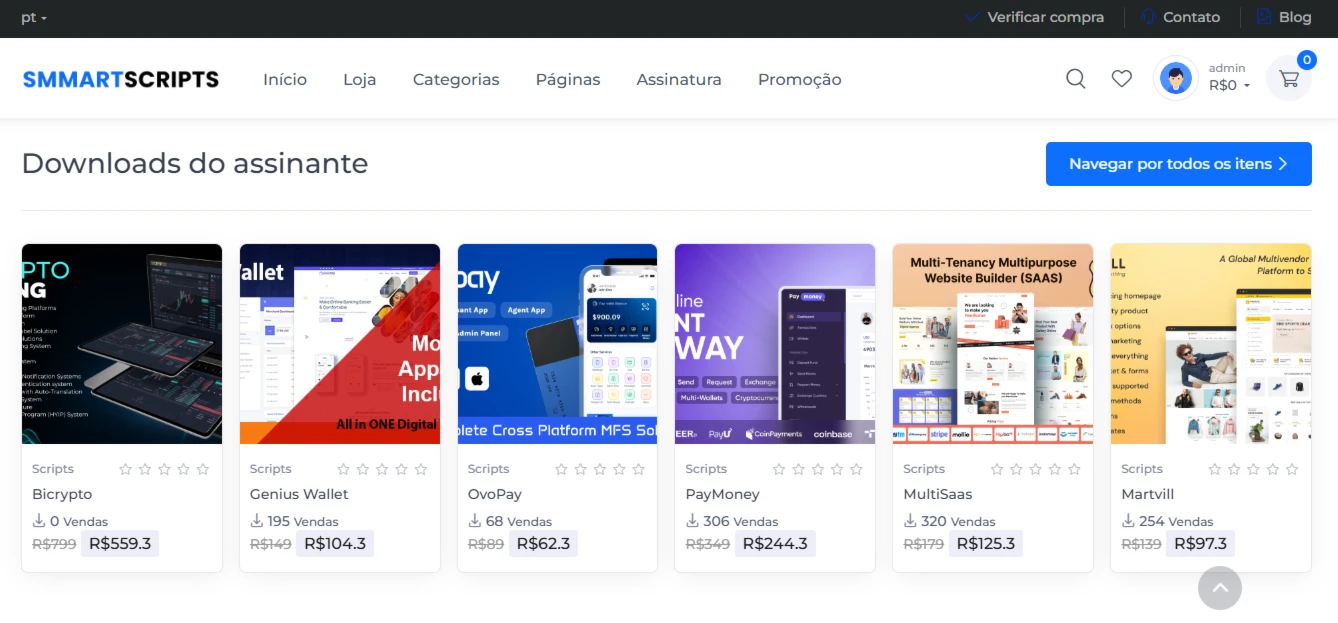Click the Contato headset icon

click(x=1148, y=17)
